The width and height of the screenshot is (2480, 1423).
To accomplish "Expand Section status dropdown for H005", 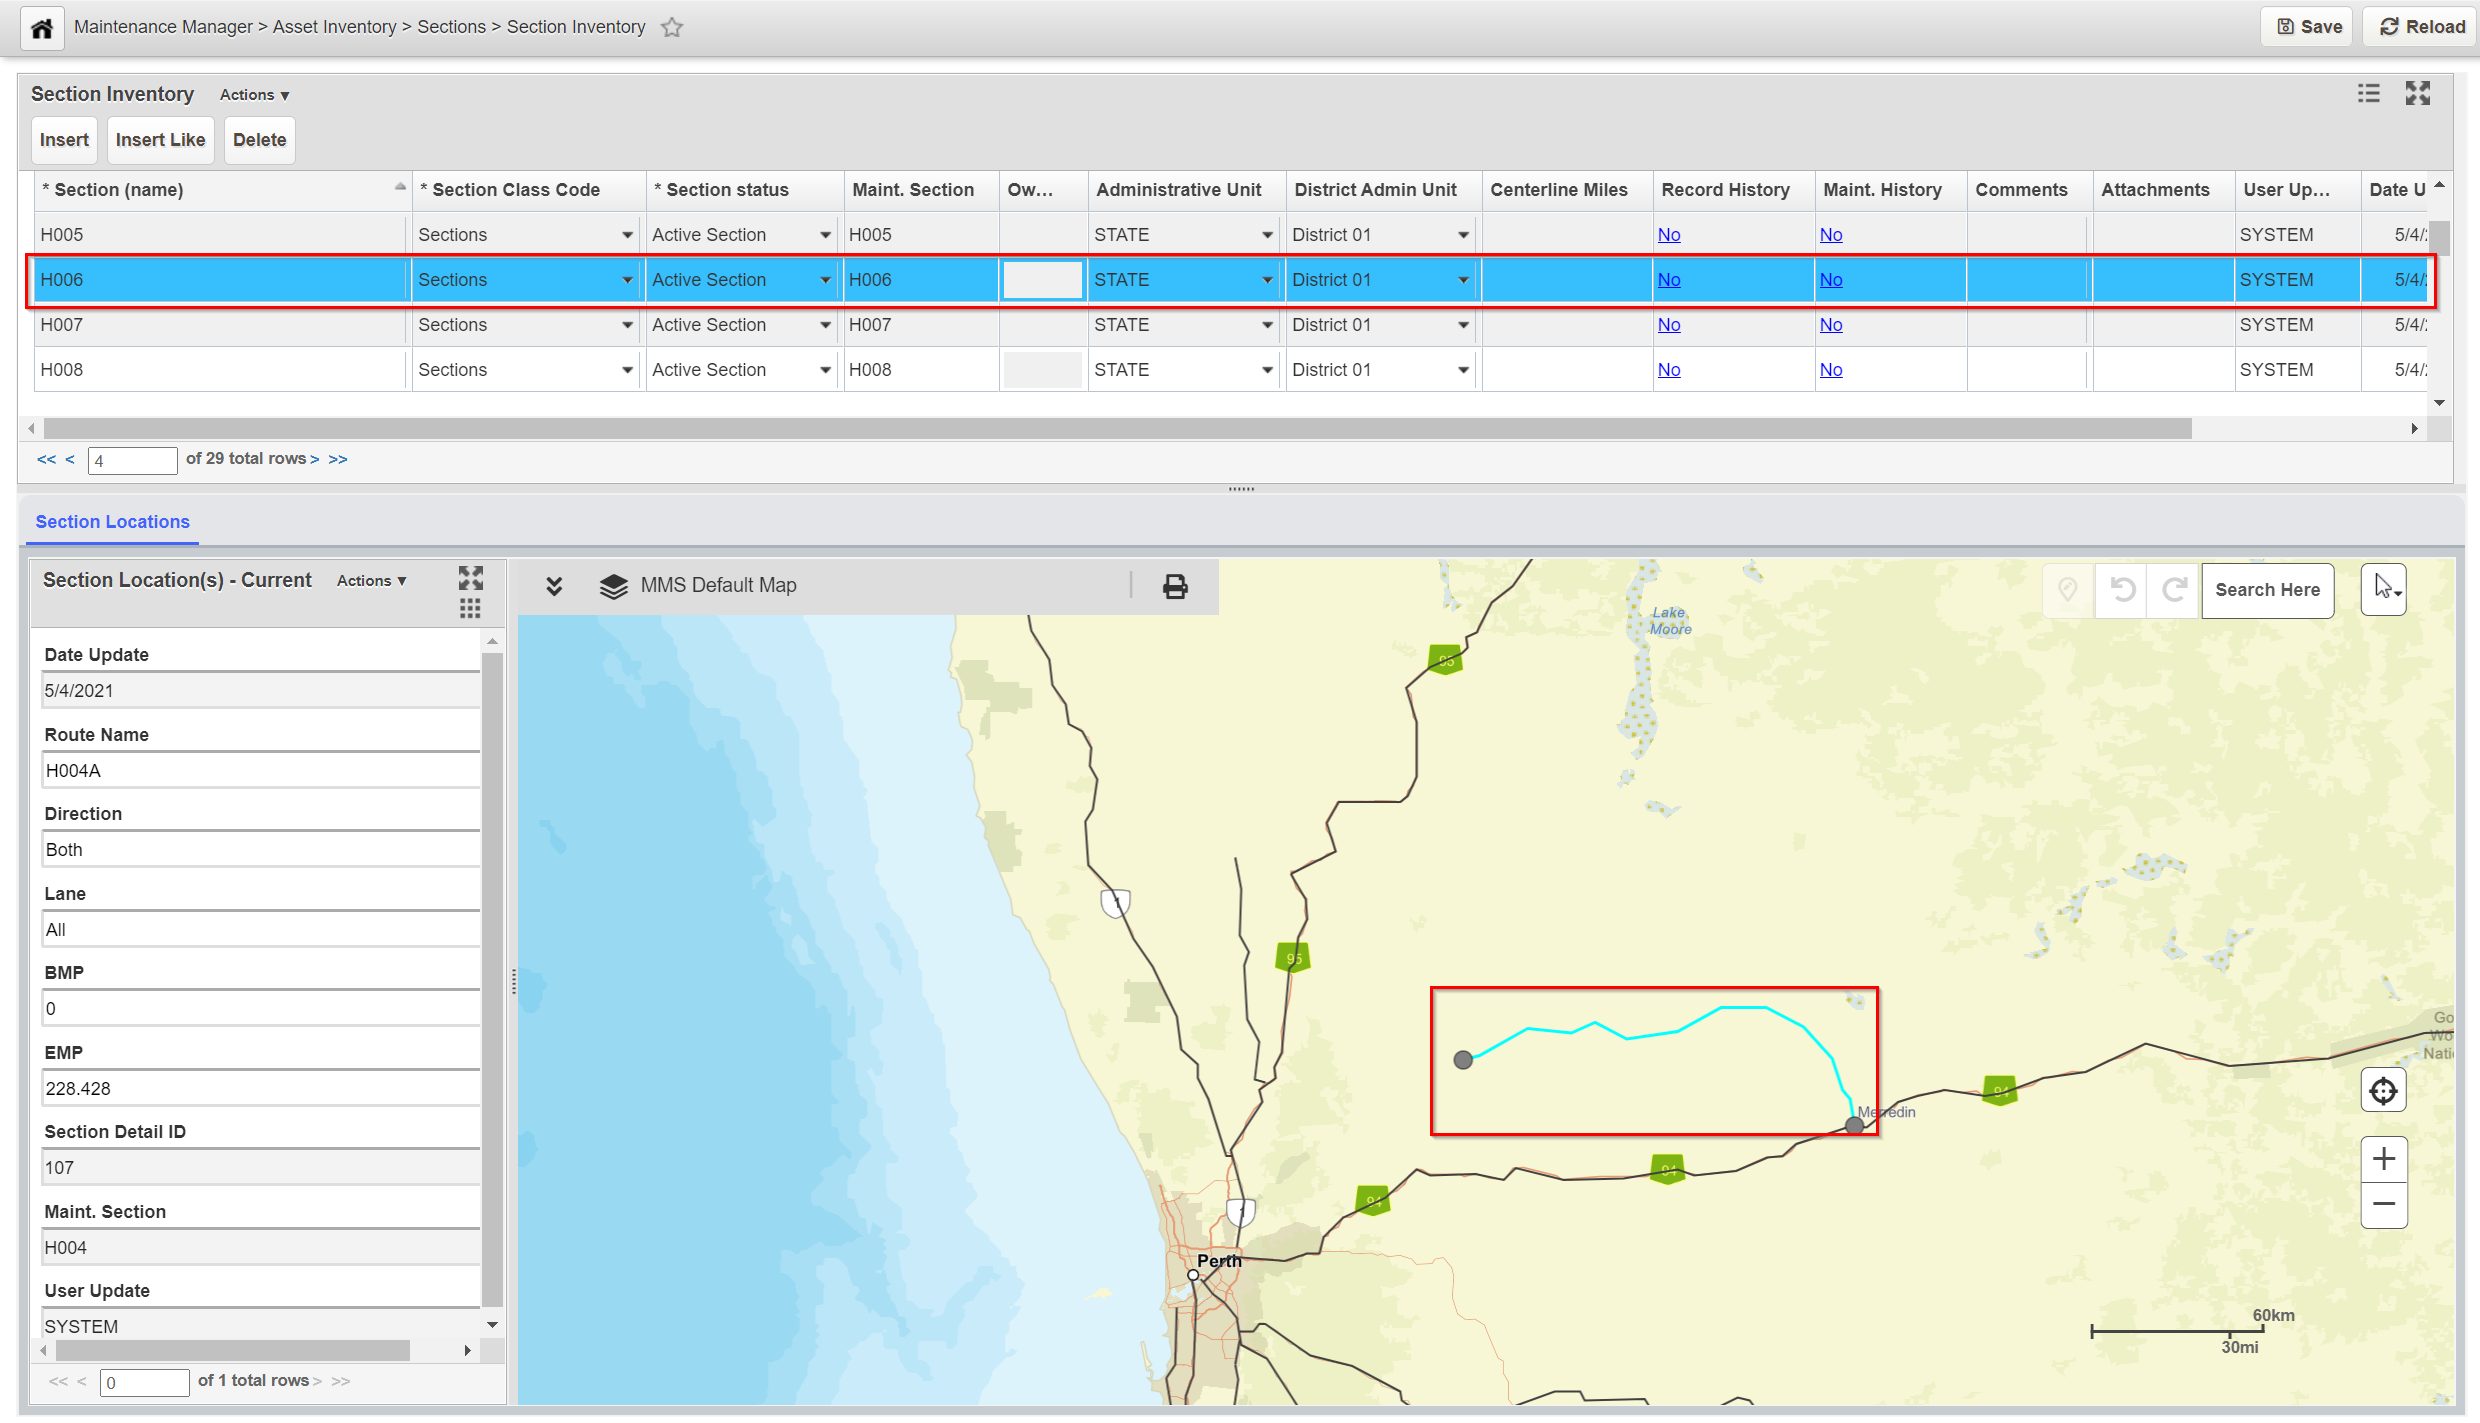I will click(x=825, y=235).
